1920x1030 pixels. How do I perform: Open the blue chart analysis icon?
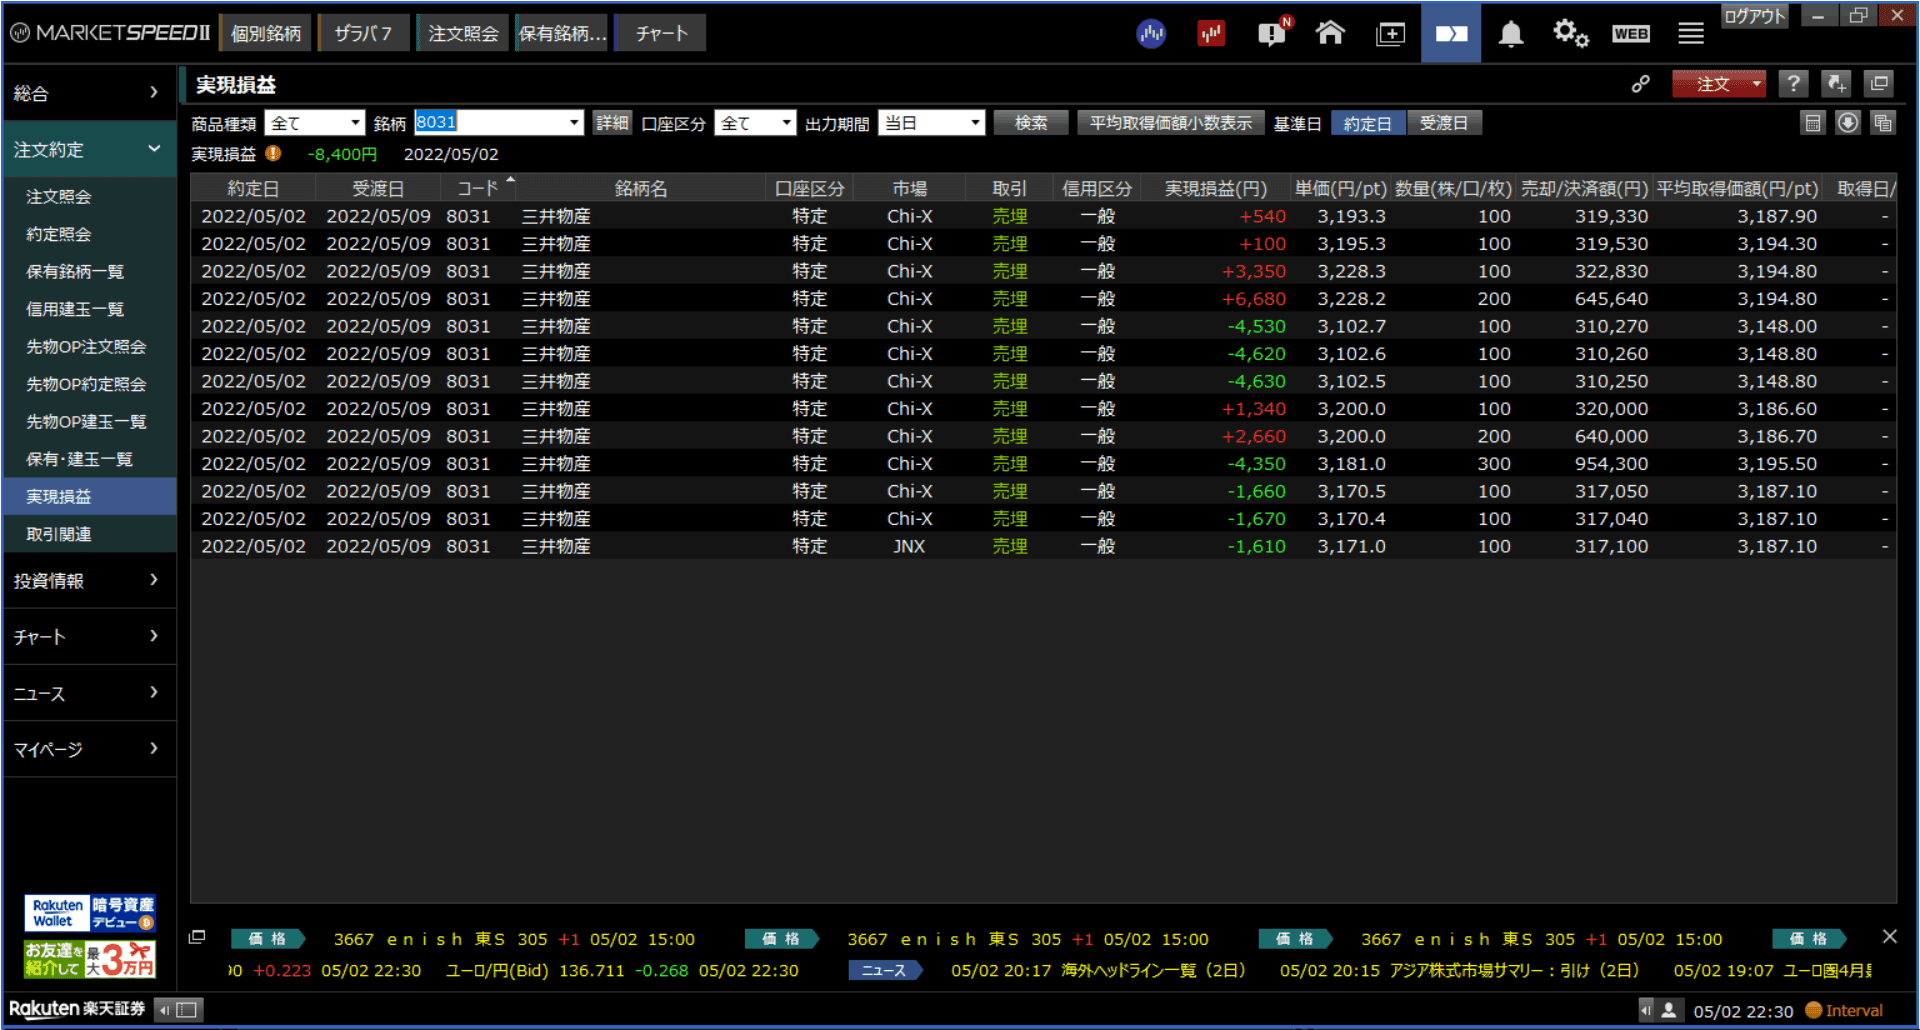[x=1151, y=34]
